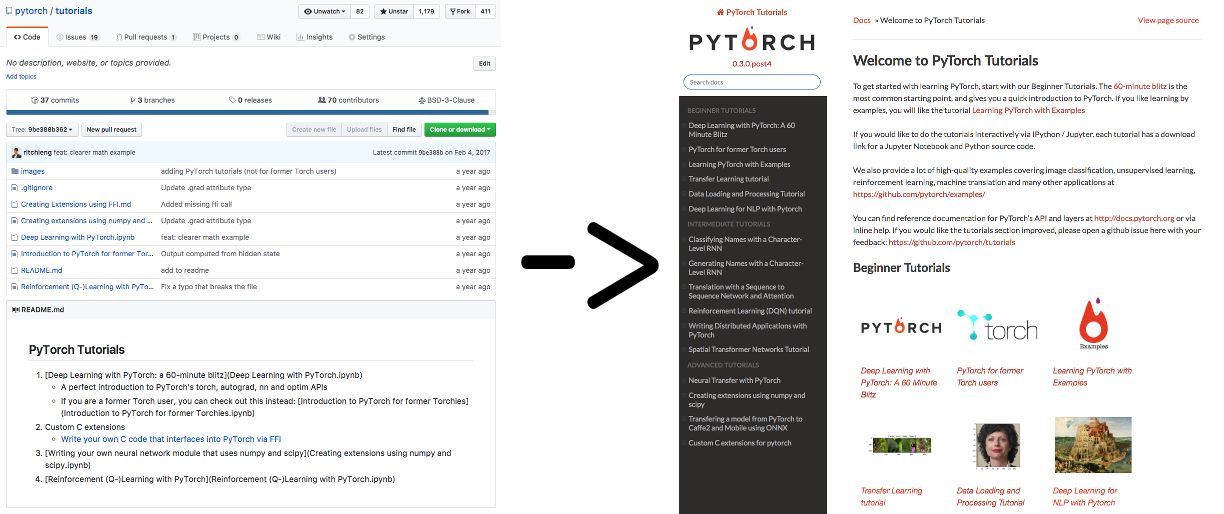
Task: Click the Fork button
Action: point(460,12)
